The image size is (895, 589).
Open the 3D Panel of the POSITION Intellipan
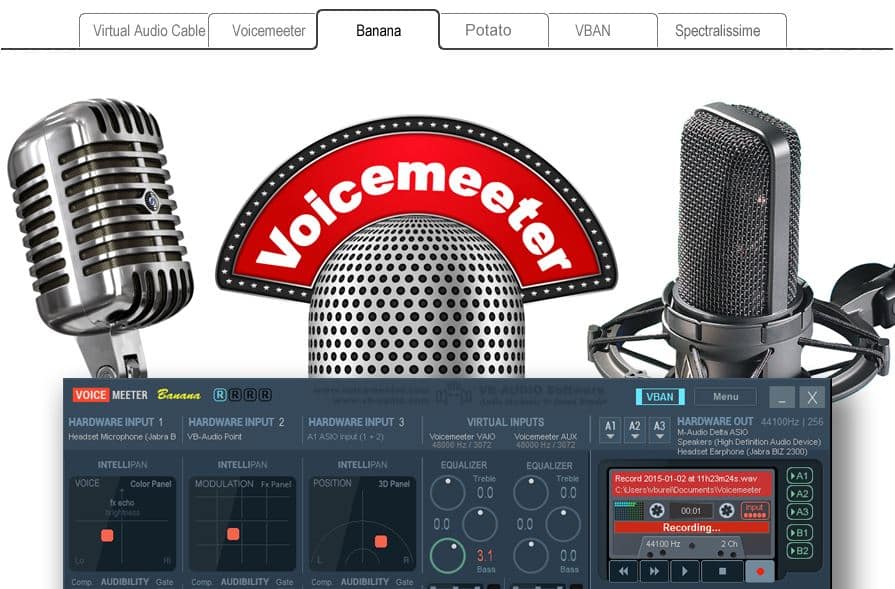(394, 484)
